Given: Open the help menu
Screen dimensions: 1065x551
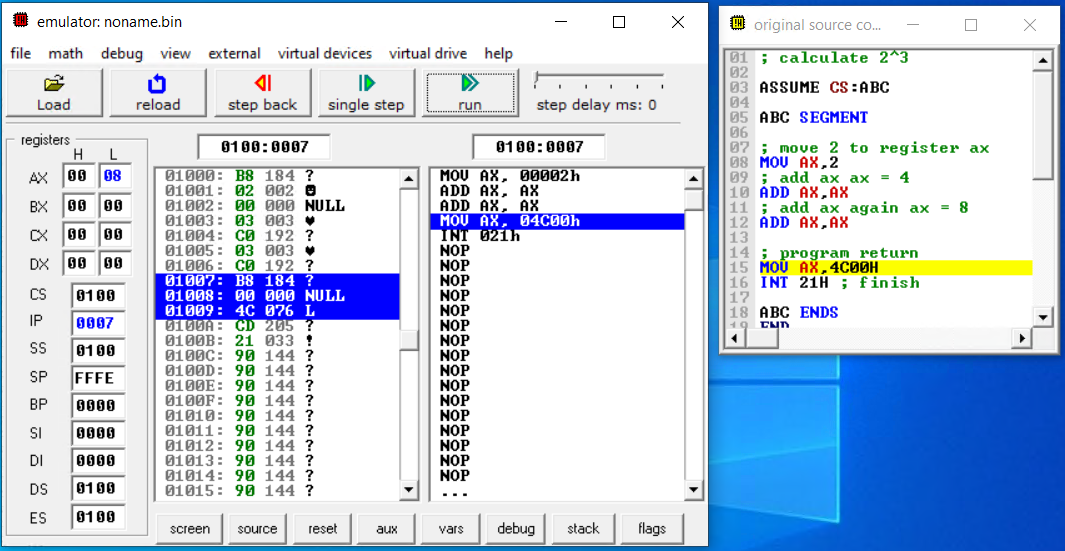Looking at the screenshot, I should pyautogui.click(x=499, y=54).
